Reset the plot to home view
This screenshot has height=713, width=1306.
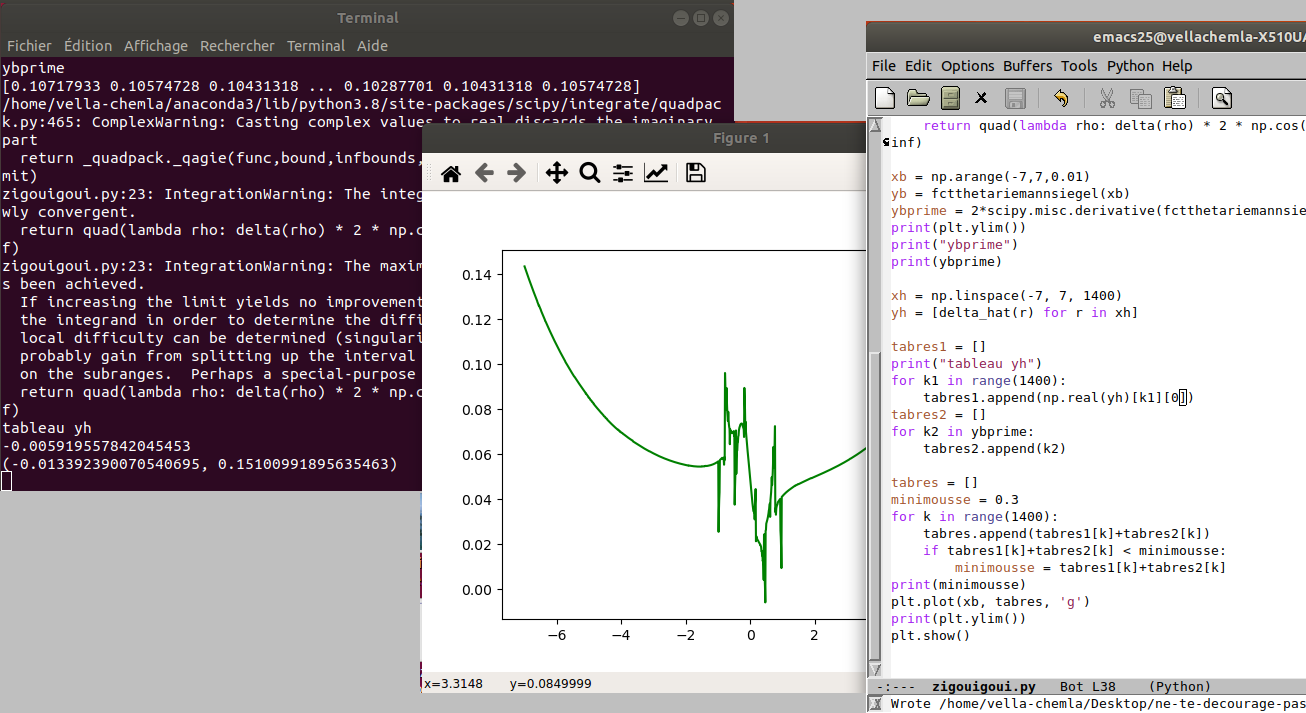point(451,173)
